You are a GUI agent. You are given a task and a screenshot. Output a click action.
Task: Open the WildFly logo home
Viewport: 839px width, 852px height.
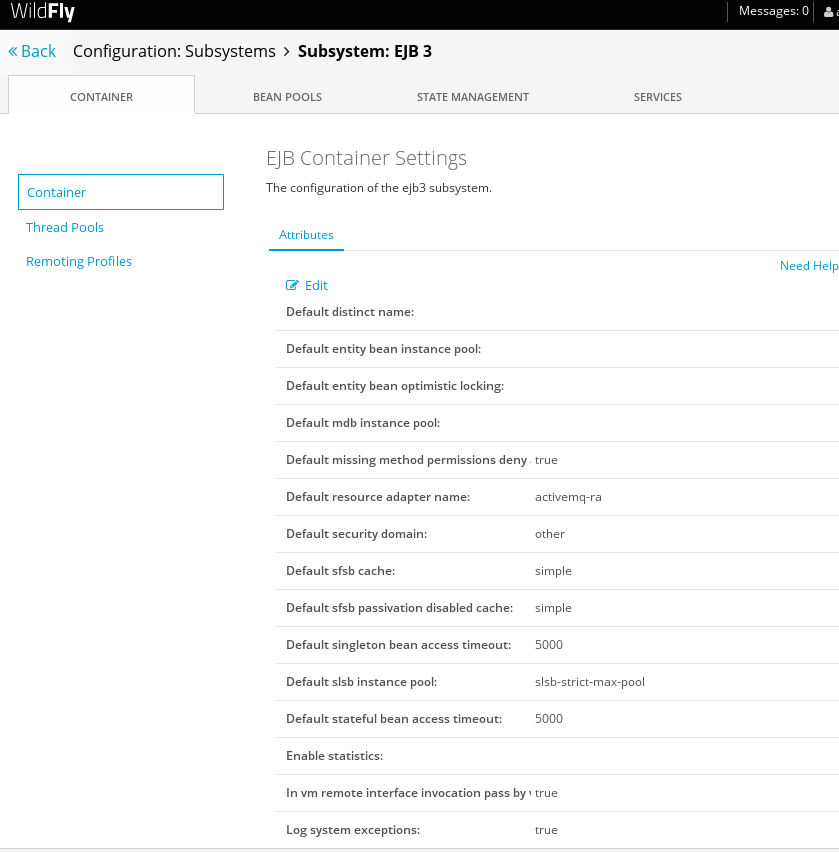[42, 11]
